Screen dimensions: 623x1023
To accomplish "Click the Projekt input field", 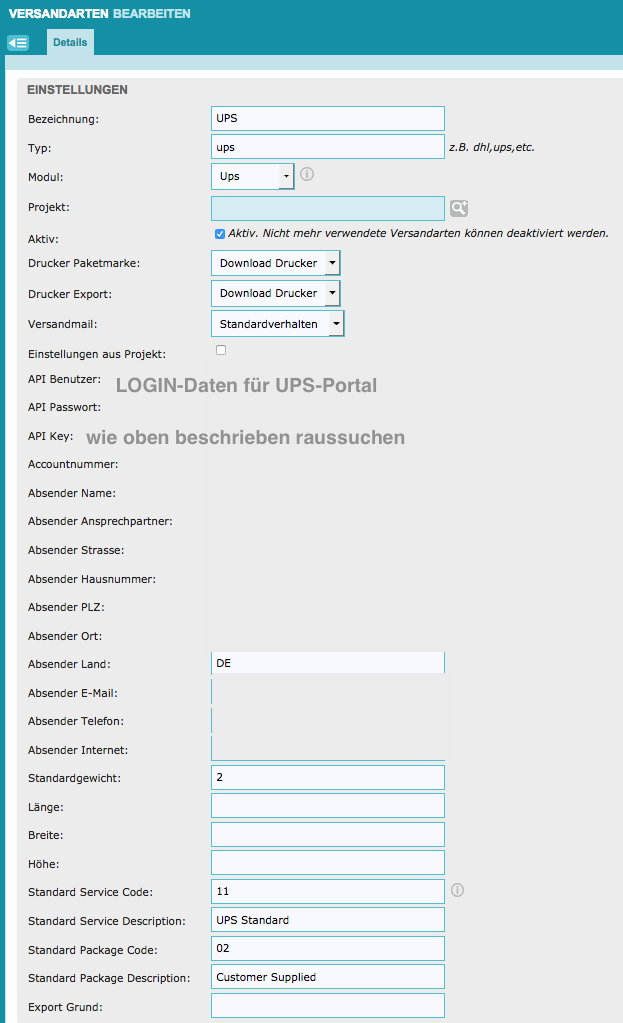I will (328, 208).
